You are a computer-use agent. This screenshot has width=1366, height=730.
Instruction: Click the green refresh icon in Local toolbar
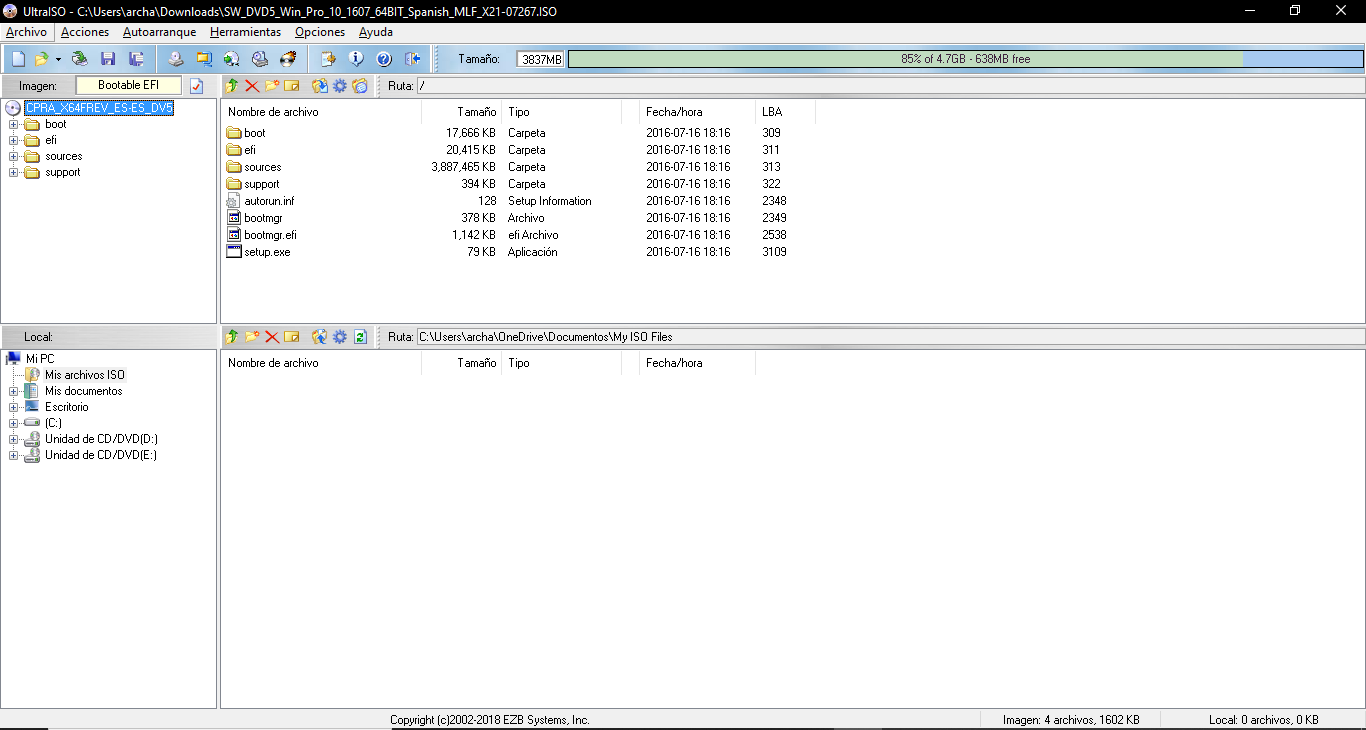coord(360,337)
